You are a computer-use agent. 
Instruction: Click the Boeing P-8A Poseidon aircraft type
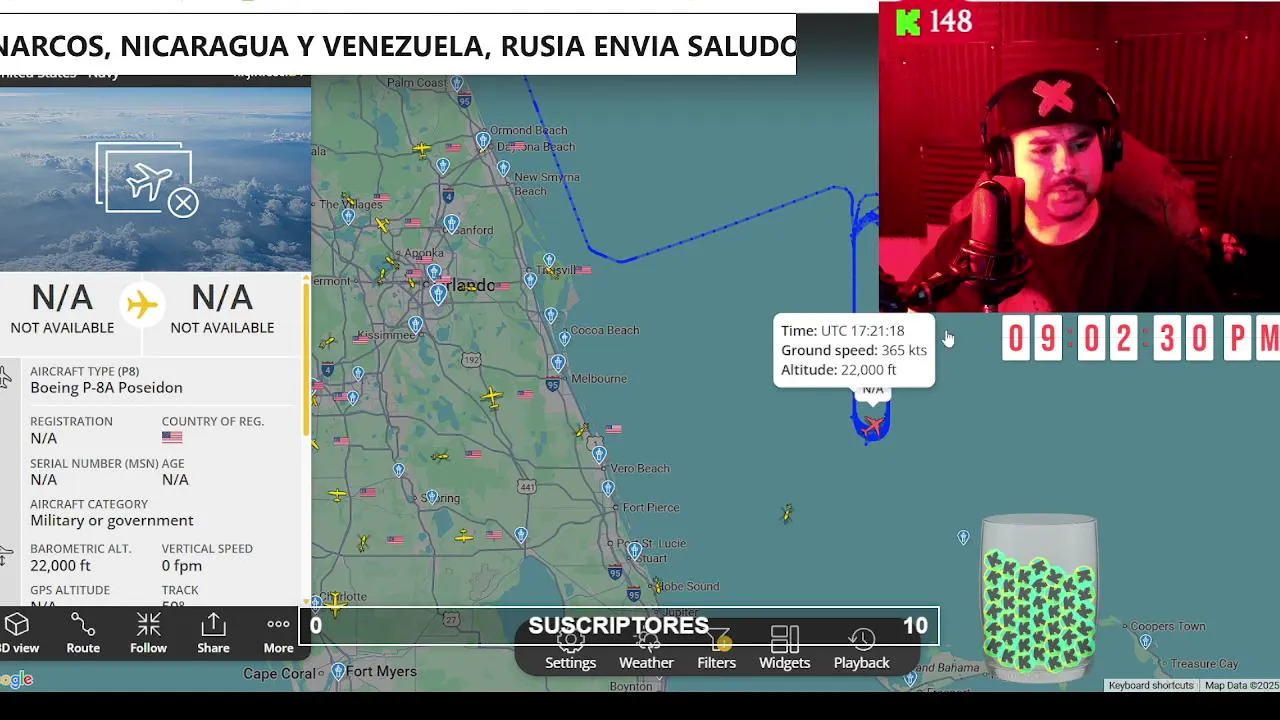coord(106,388)
